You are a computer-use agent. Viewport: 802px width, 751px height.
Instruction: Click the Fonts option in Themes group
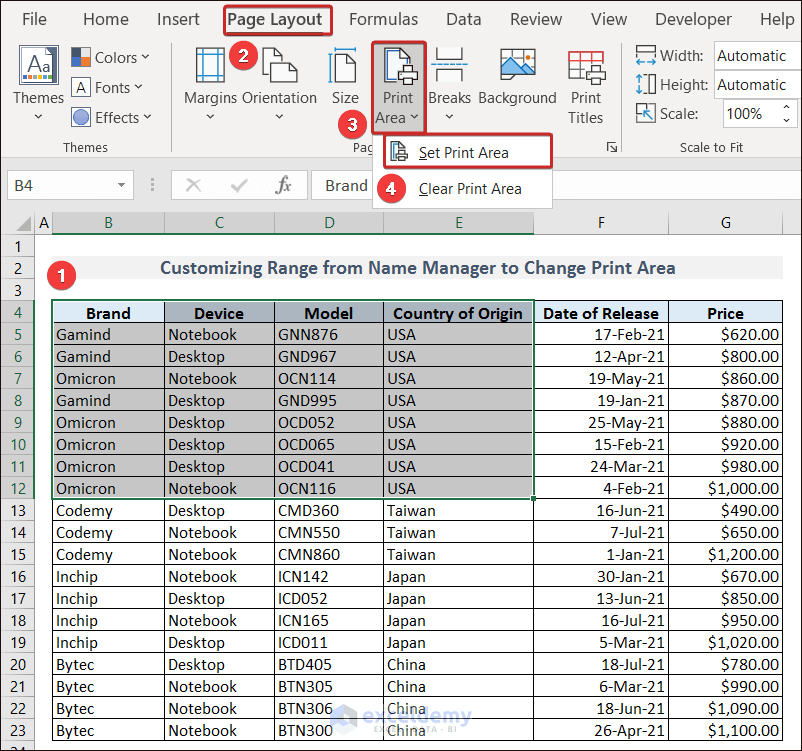(108, 87)
